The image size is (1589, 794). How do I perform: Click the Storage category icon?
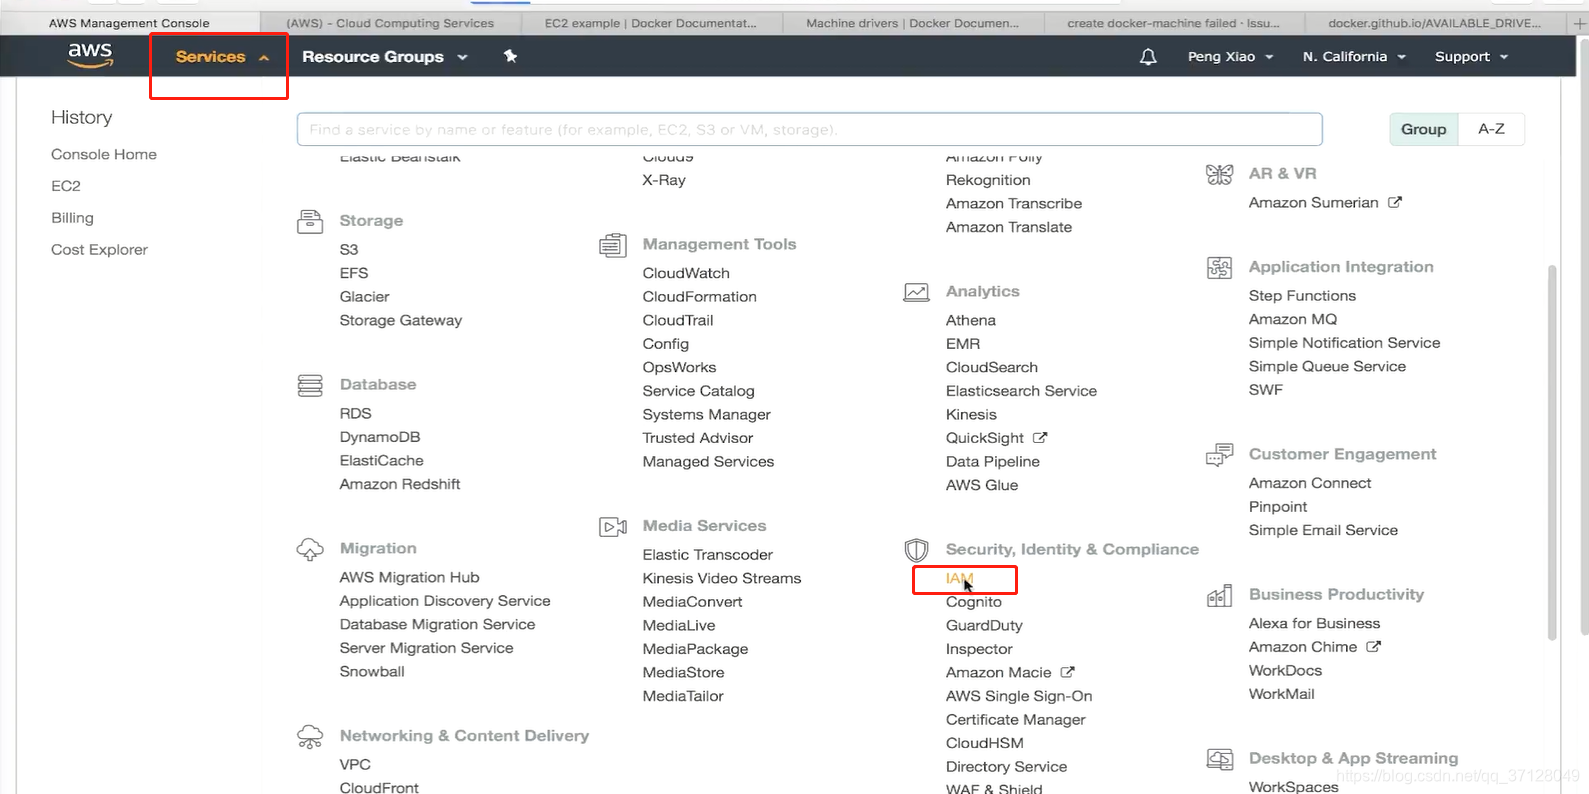[x=310, y=221]
